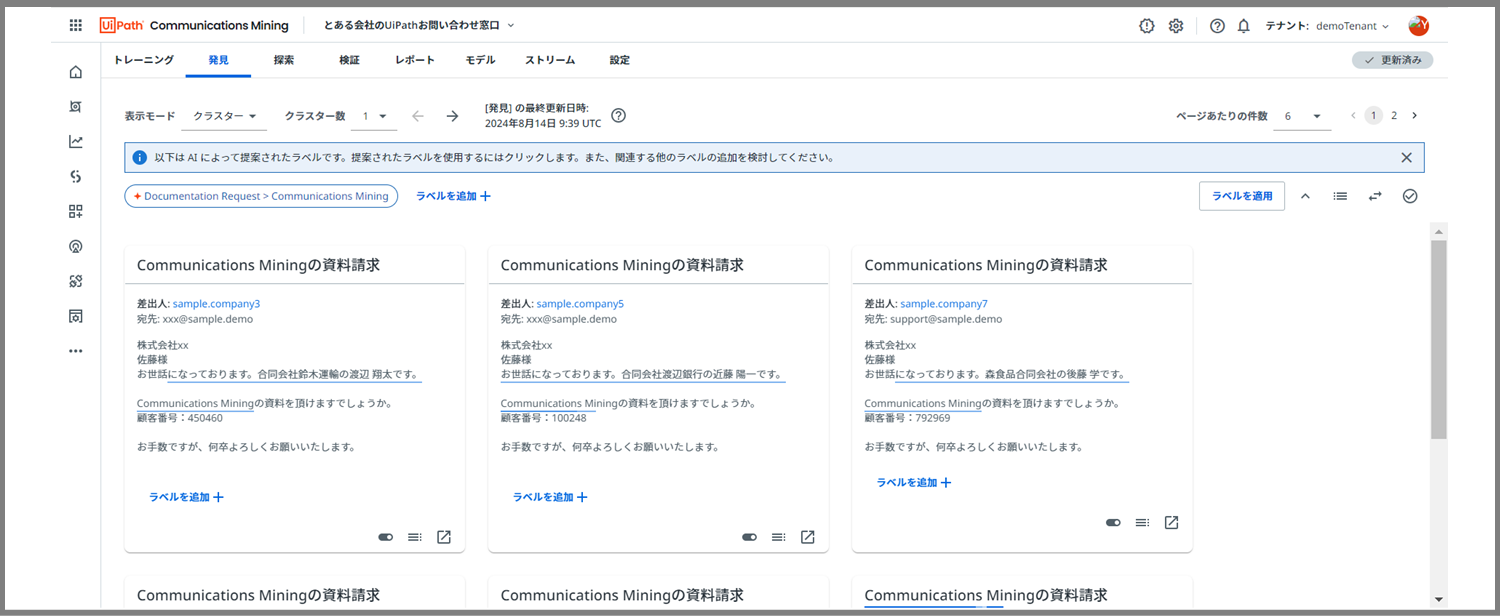Click suggested label Documentation Request > Communications Mining
This screenshot has width=1500, height=616.
click(x=261, y=196)
